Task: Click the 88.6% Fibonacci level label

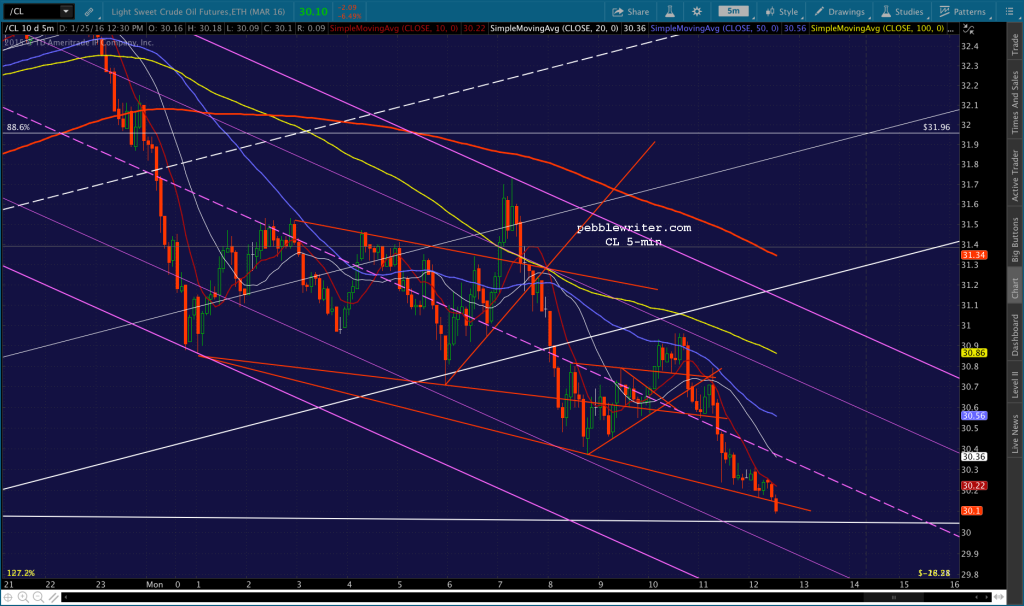Action: 18,127
